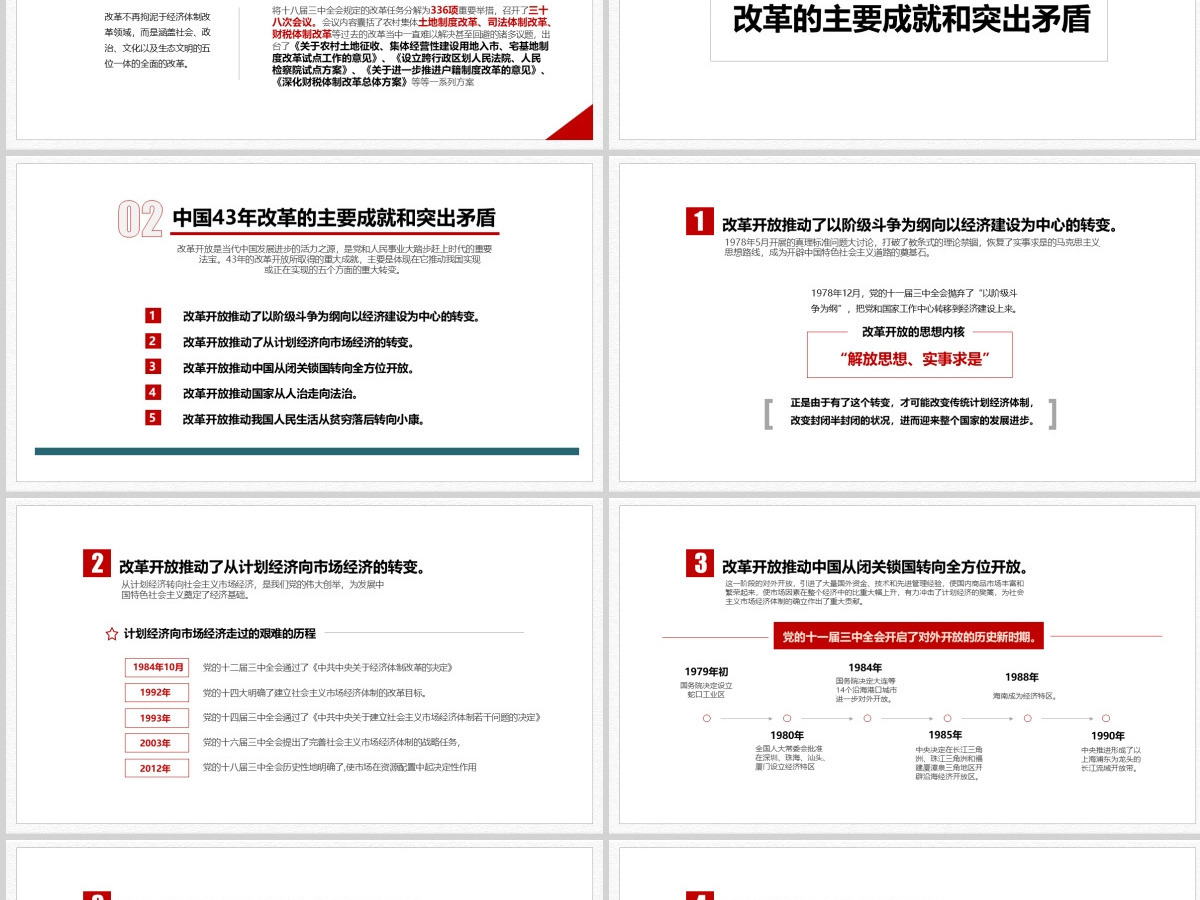Click list item 改革开放推动国家从人治走向法治

[270, 394]
